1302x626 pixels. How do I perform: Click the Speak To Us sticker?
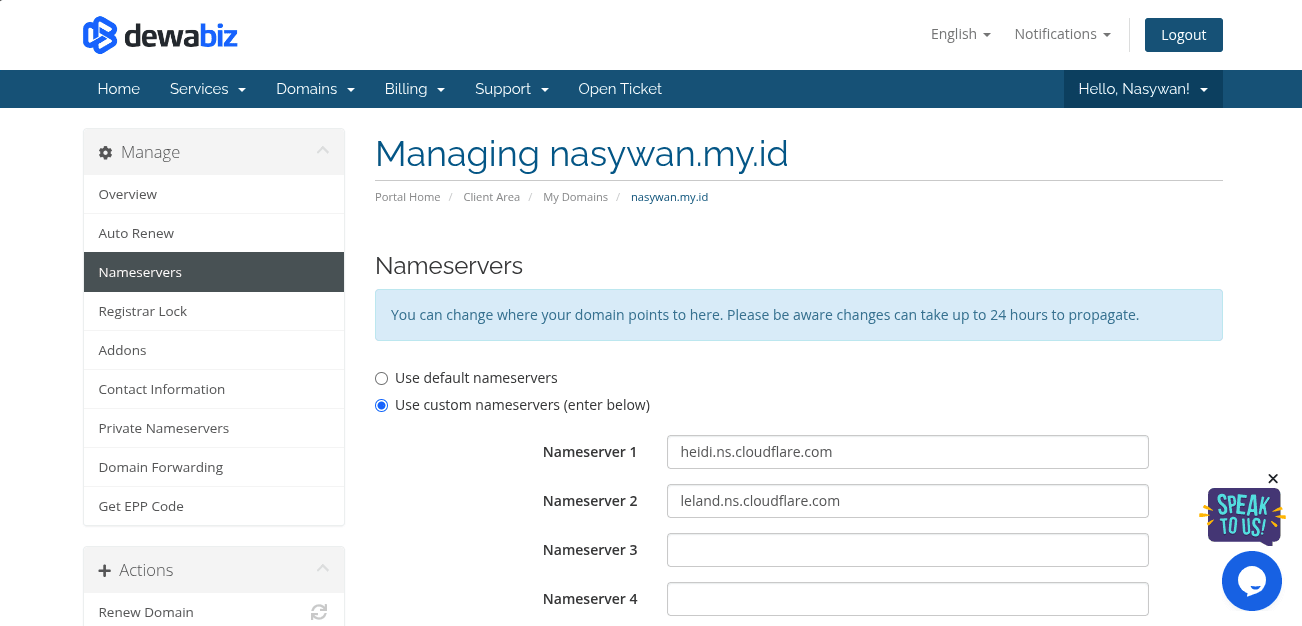[1244, 516]
